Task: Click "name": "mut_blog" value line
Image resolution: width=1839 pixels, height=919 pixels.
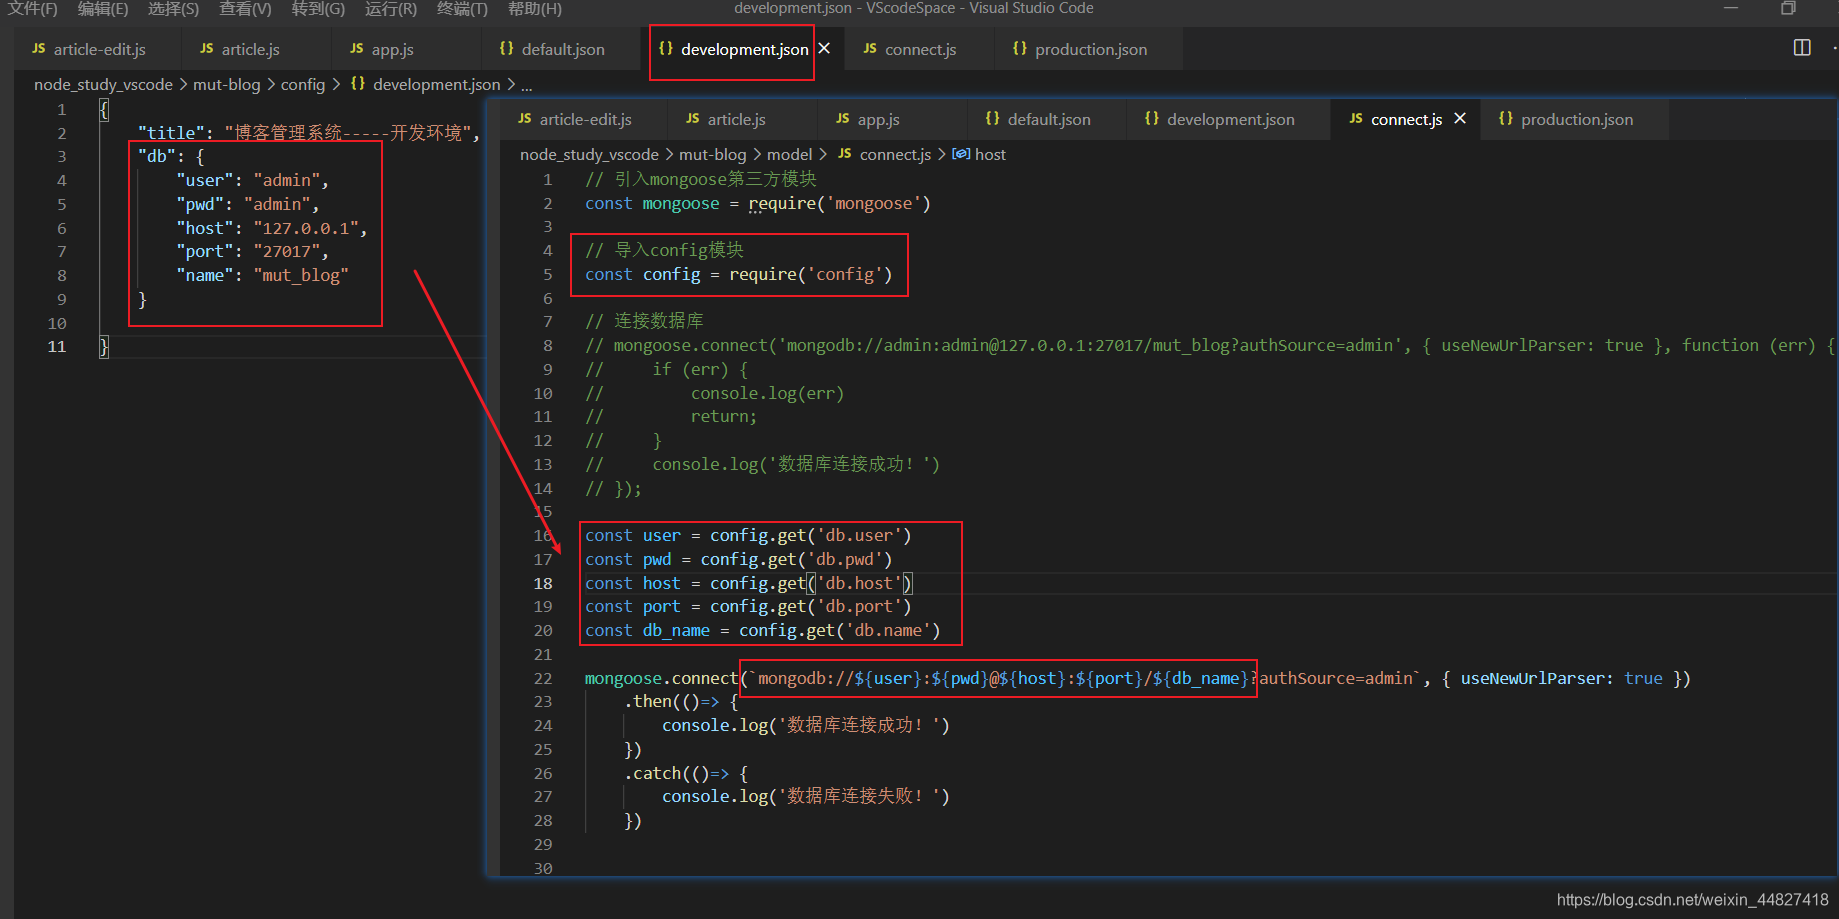Action: (x=262, y=275)
